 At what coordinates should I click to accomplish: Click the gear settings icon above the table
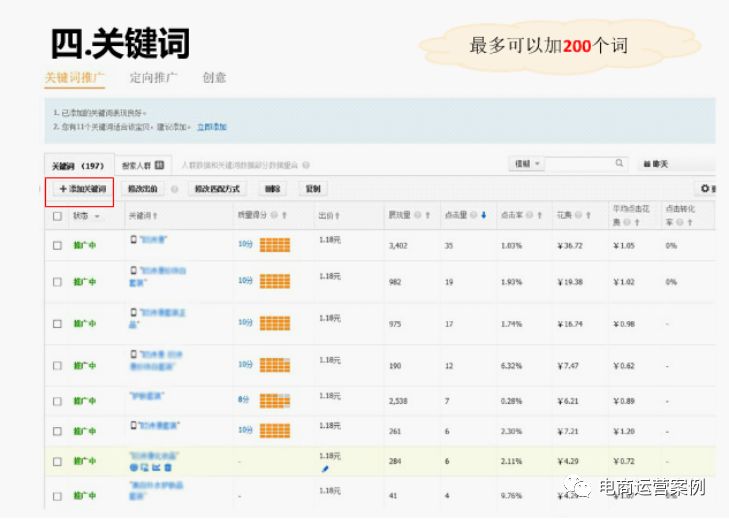(705, 188)
